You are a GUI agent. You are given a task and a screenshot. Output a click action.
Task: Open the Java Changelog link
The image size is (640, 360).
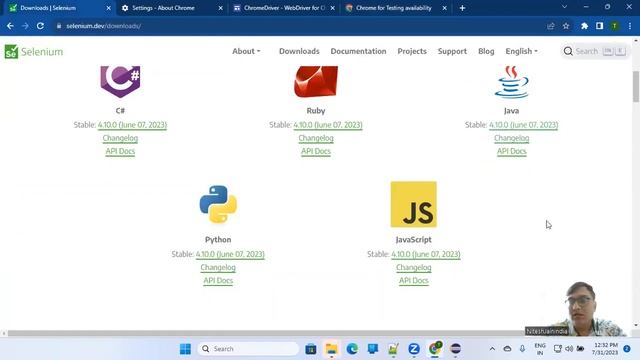[x=511, y=138]
